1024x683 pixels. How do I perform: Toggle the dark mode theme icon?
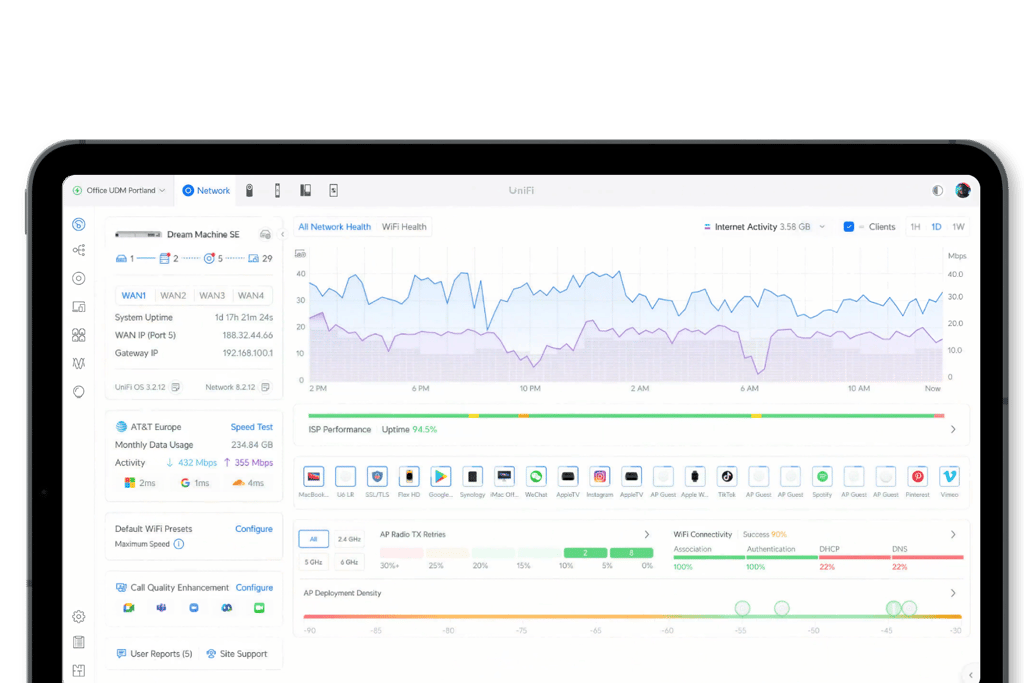pyautogui.click(x=937, y=191)
